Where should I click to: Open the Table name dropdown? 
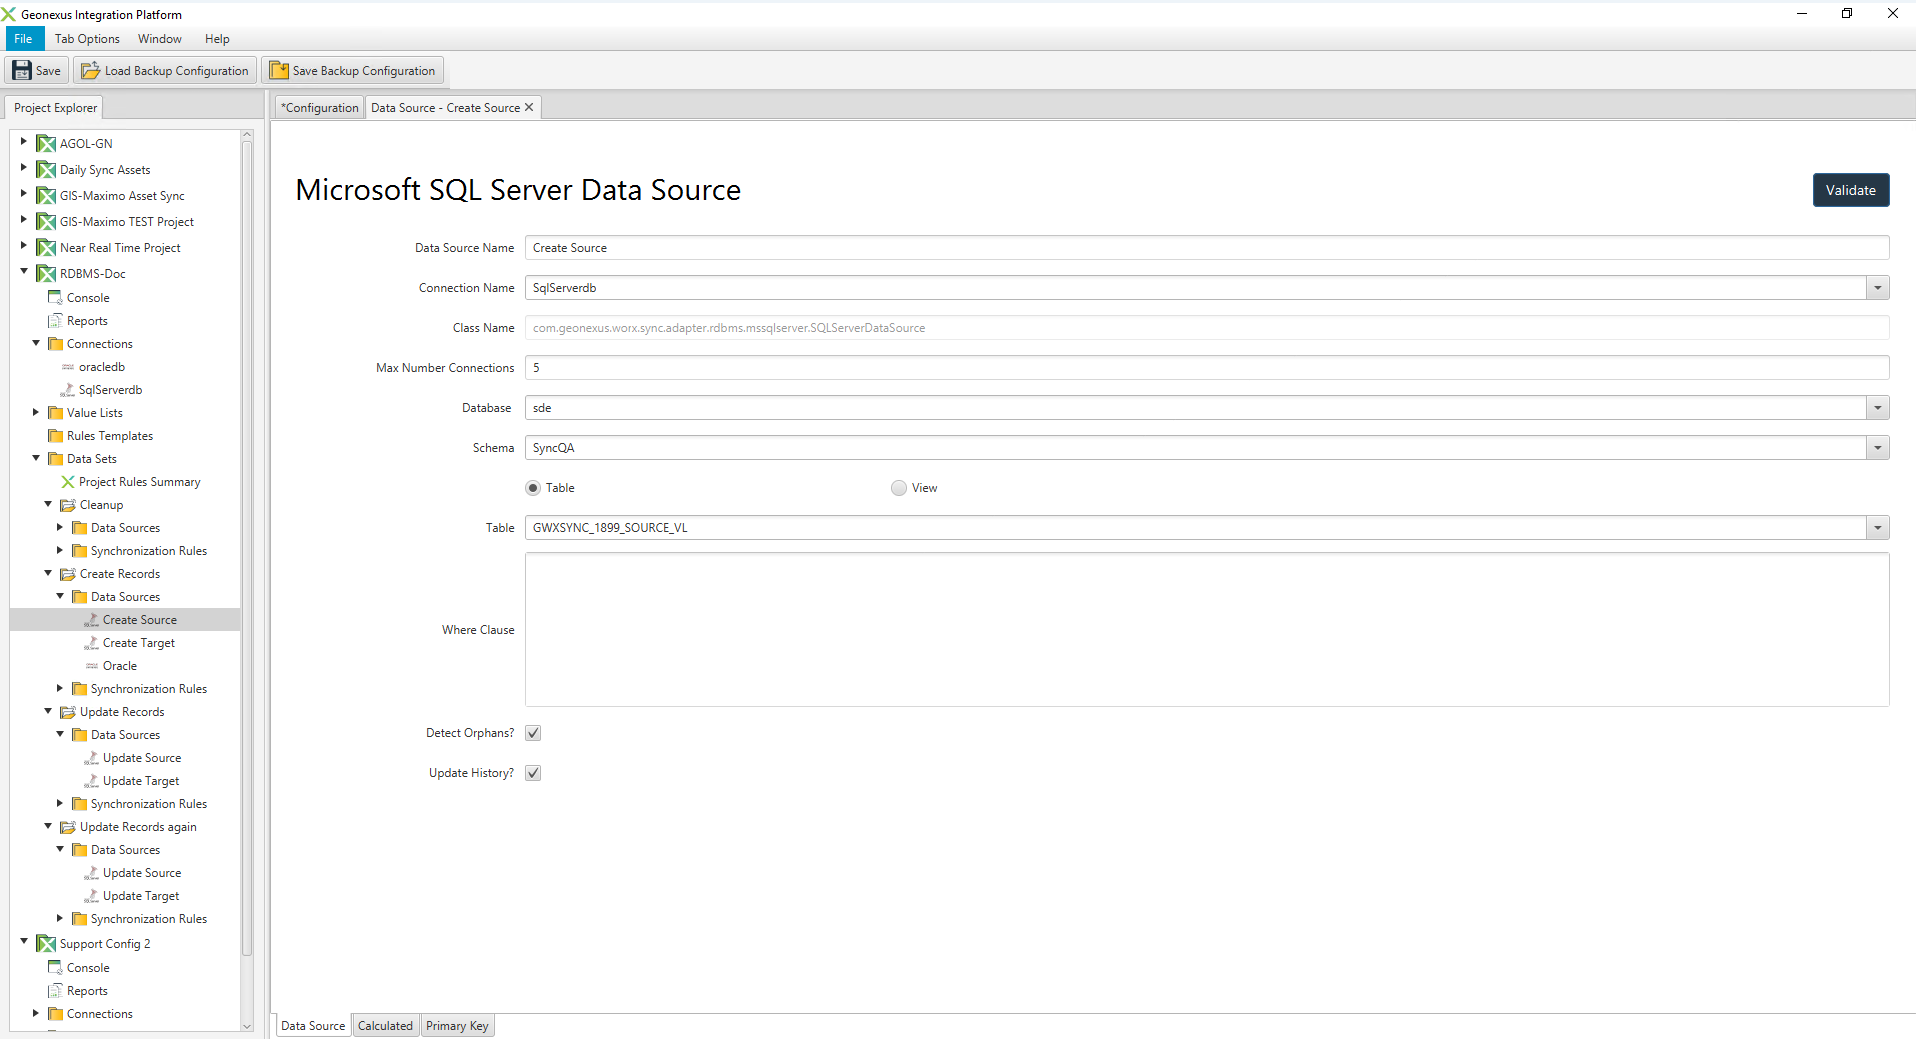tap(1878, 528)
